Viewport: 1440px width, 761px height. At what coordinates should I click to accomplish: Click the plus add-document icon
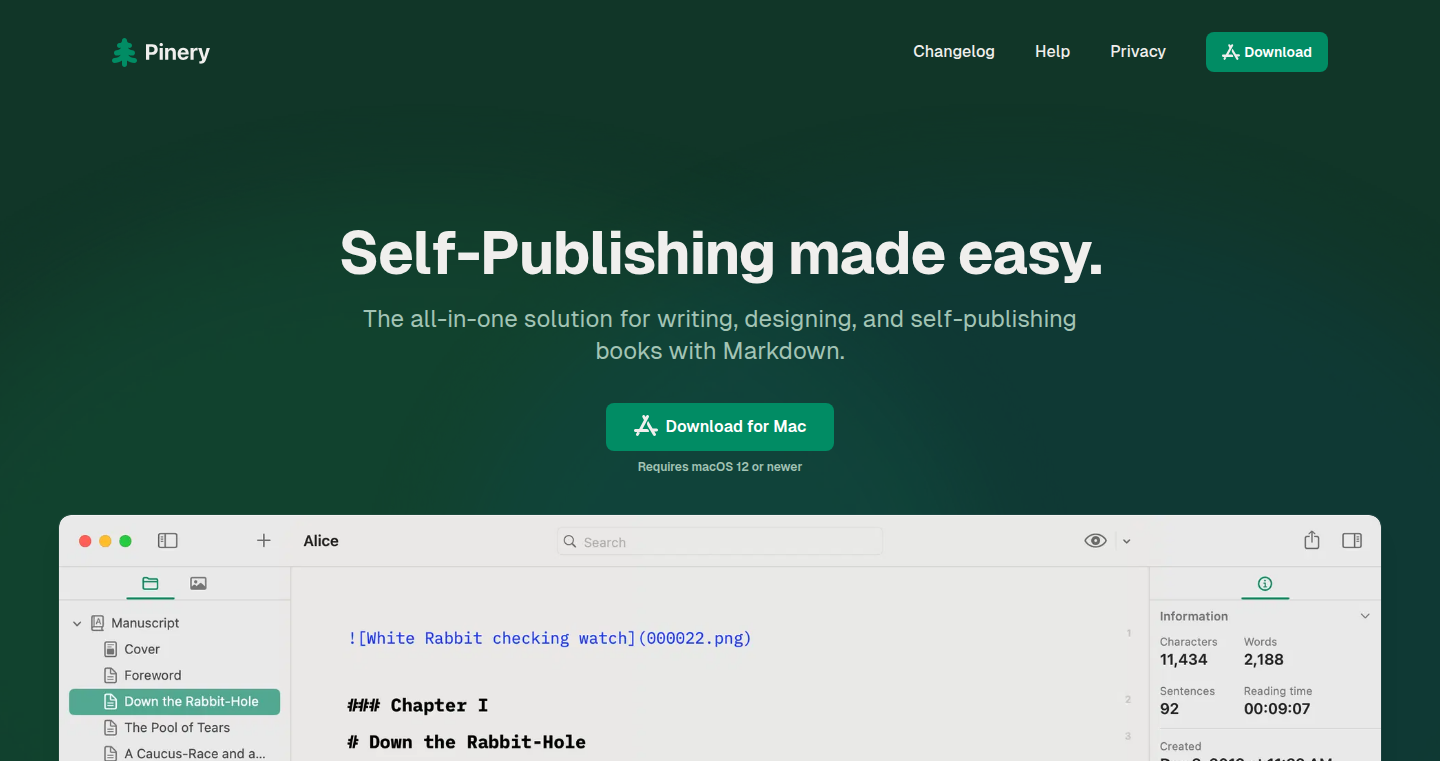(x=264, y=541)
